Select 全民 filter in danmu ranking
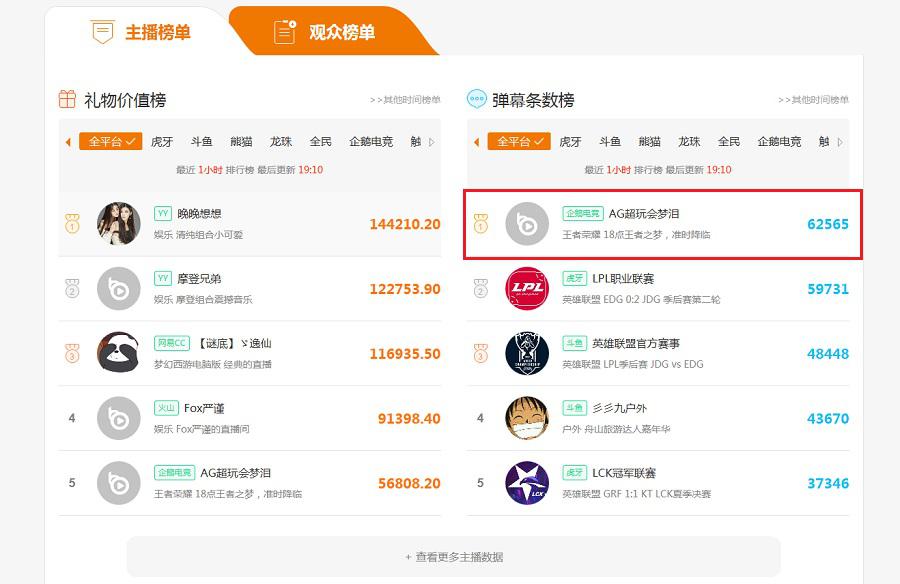Viewport: 900px width, 584px height. 729,141
